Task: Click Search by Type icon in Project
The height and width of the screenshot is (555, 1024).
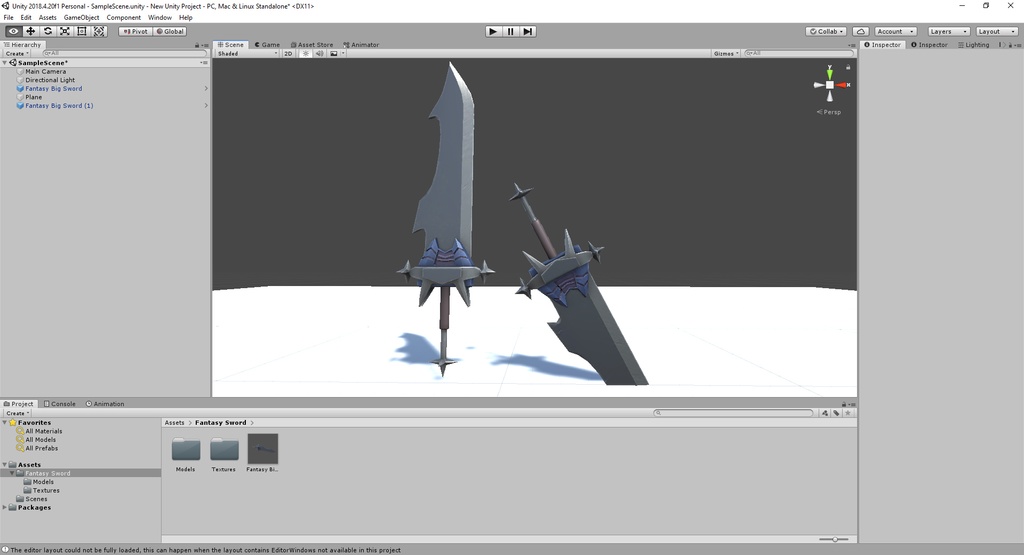Action: pos(825,413)
